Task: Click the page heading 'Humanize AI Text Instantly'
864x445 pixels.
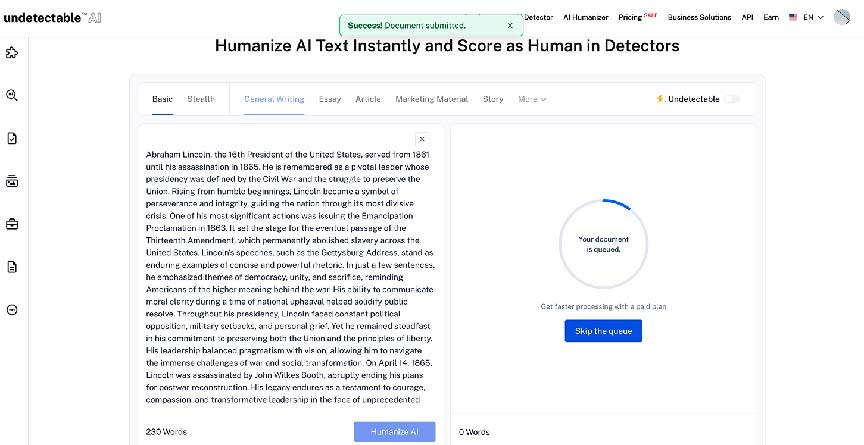Action: point(447,45)
